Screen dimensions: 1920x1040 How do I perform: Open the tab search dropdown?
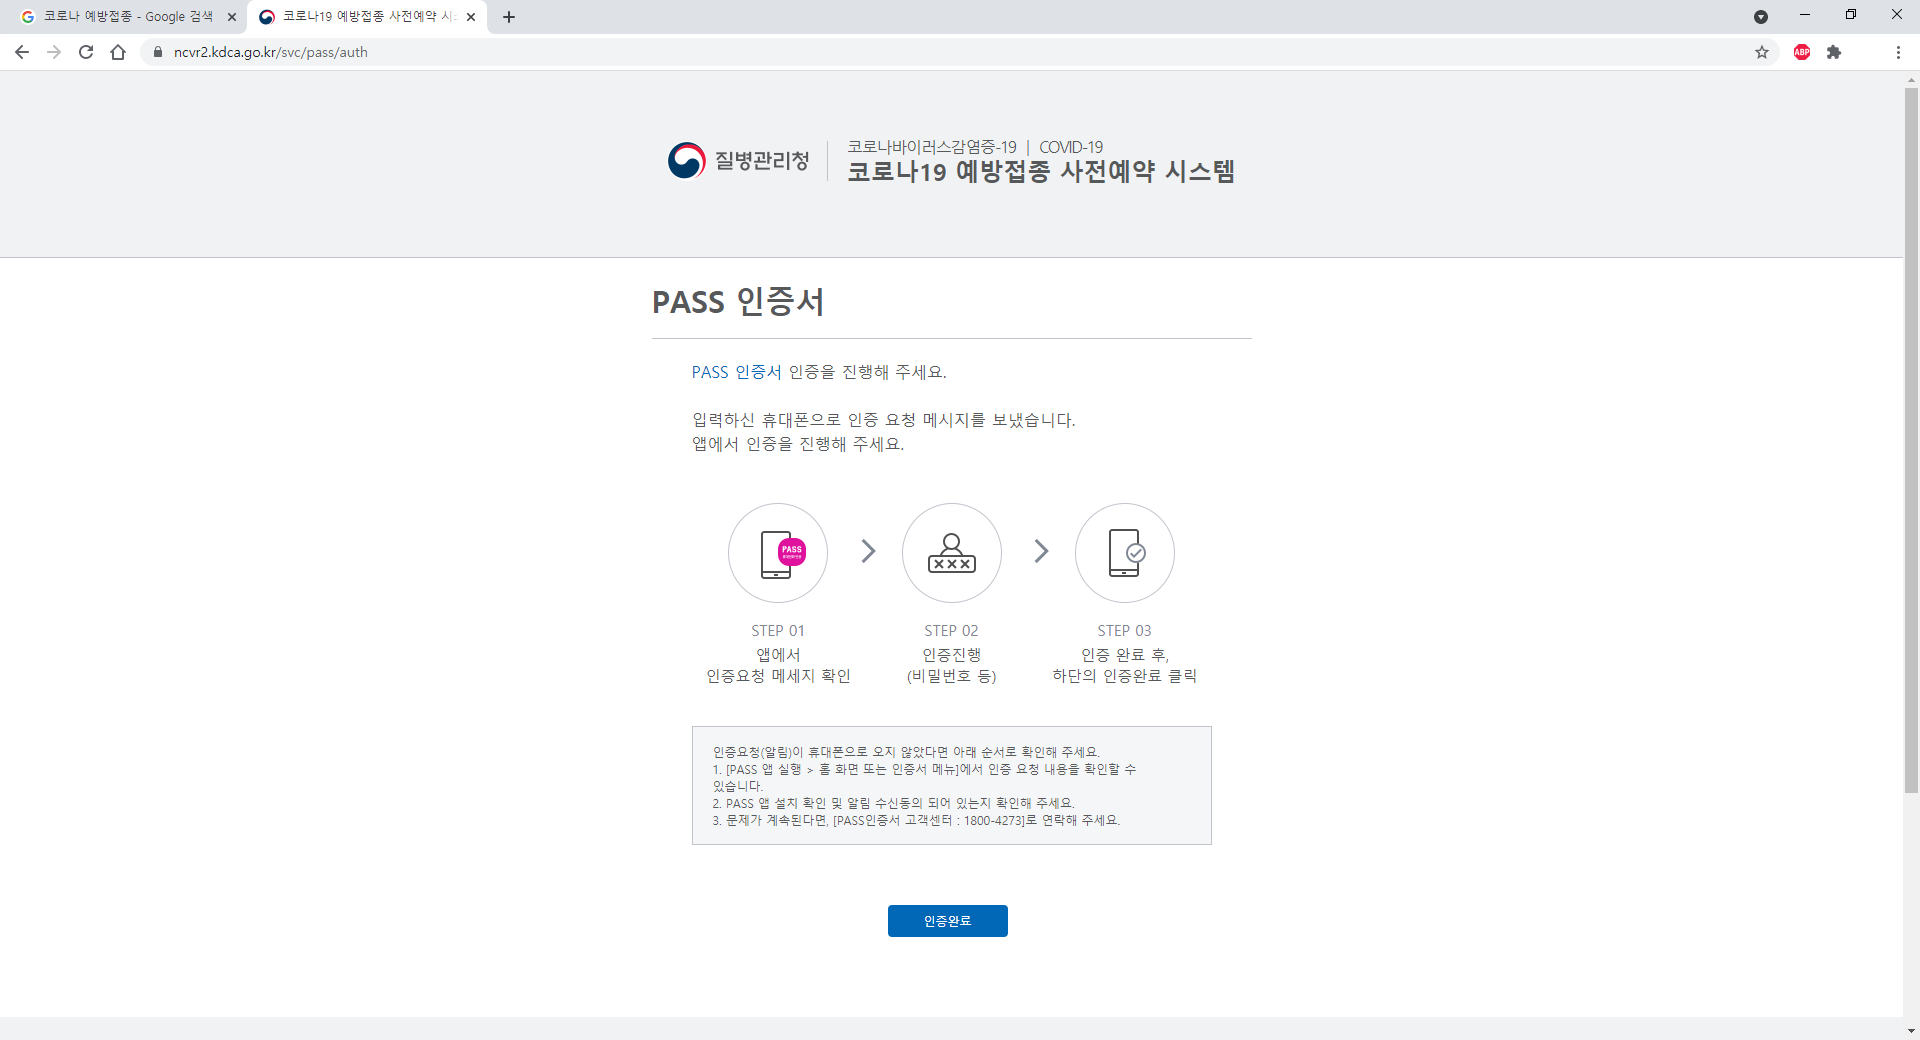pyautogui.click(x=1761, y=17)
